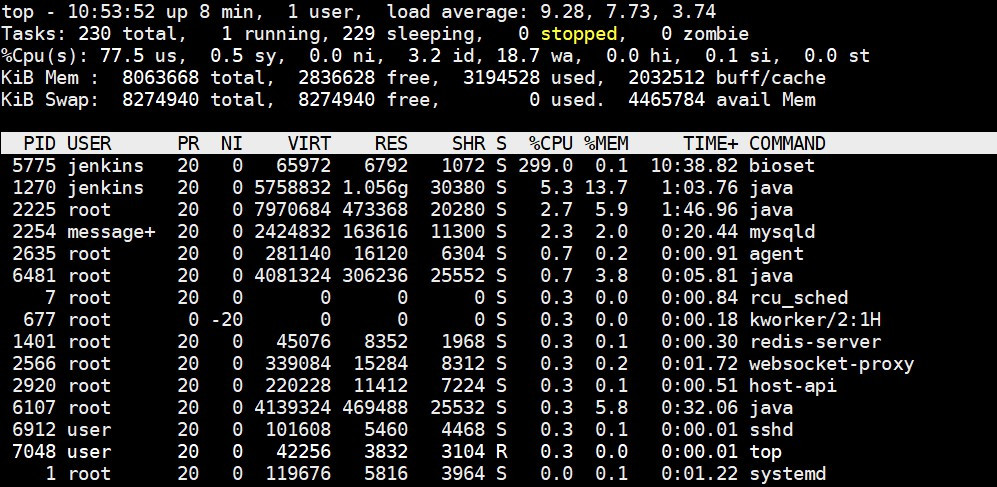Click the rcu_sched process name
Image resolution: width=997 pixels, height=487 pixels.
(x=799, y=298)
